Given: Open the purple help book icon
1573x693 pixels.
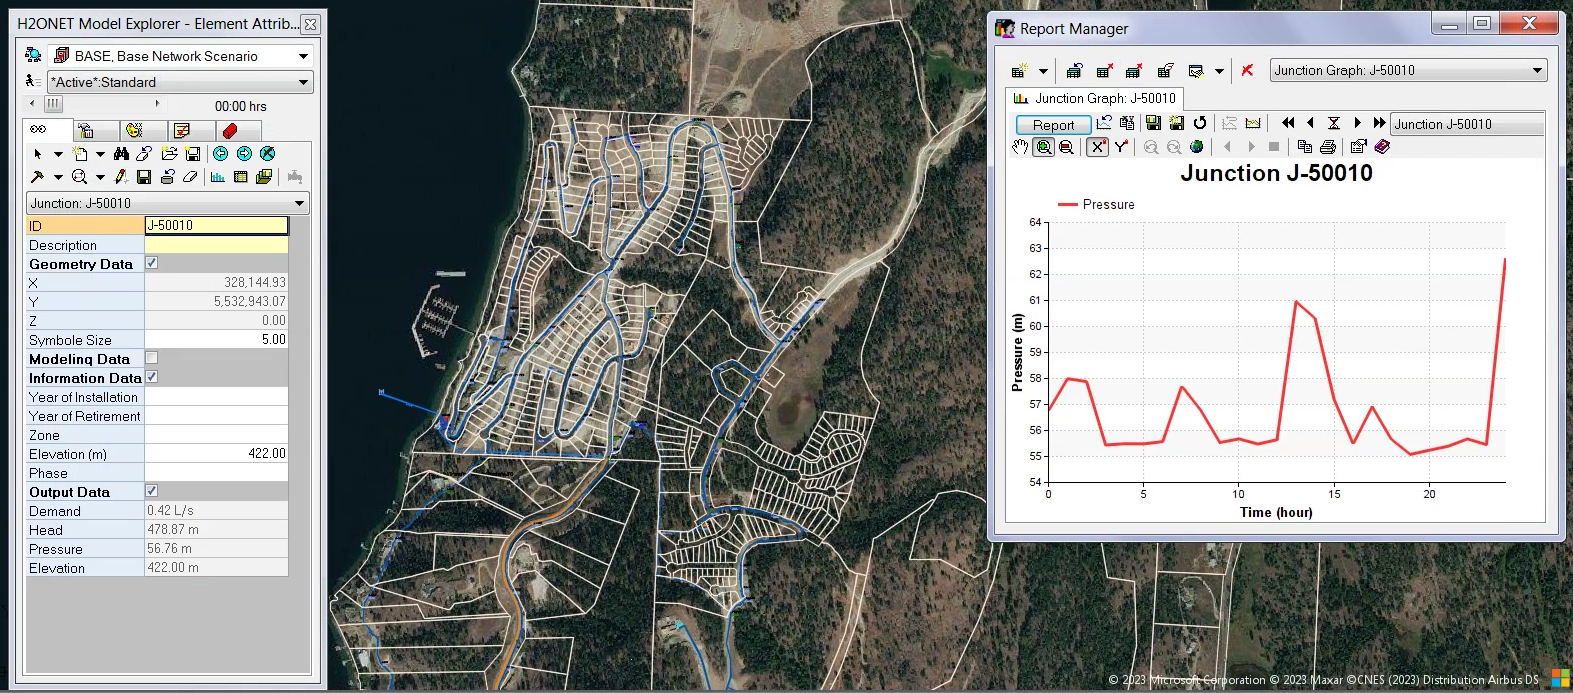Looking at the screenshot, I should click(1382, 147).
